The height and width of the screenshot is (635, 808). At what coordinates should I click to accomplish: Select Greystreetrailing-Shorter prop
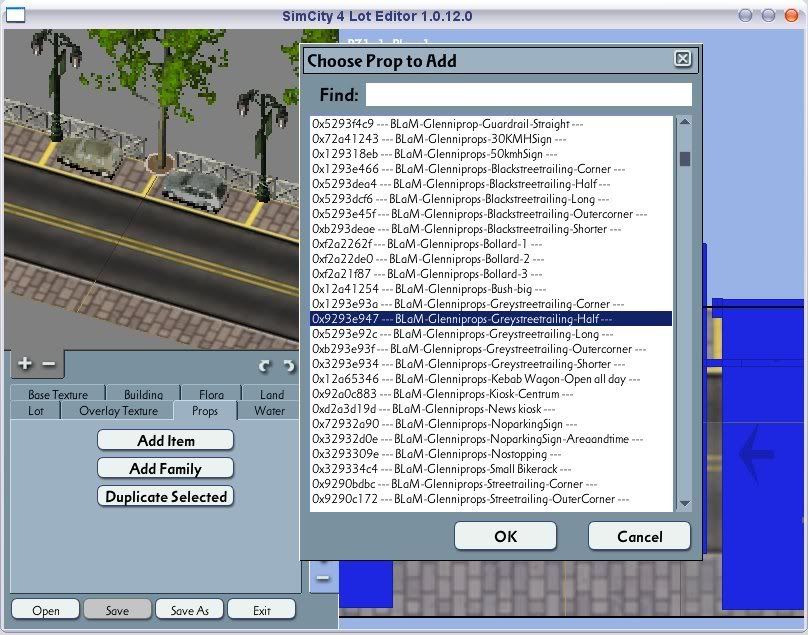pyautogui.click(x=492, y=364)
